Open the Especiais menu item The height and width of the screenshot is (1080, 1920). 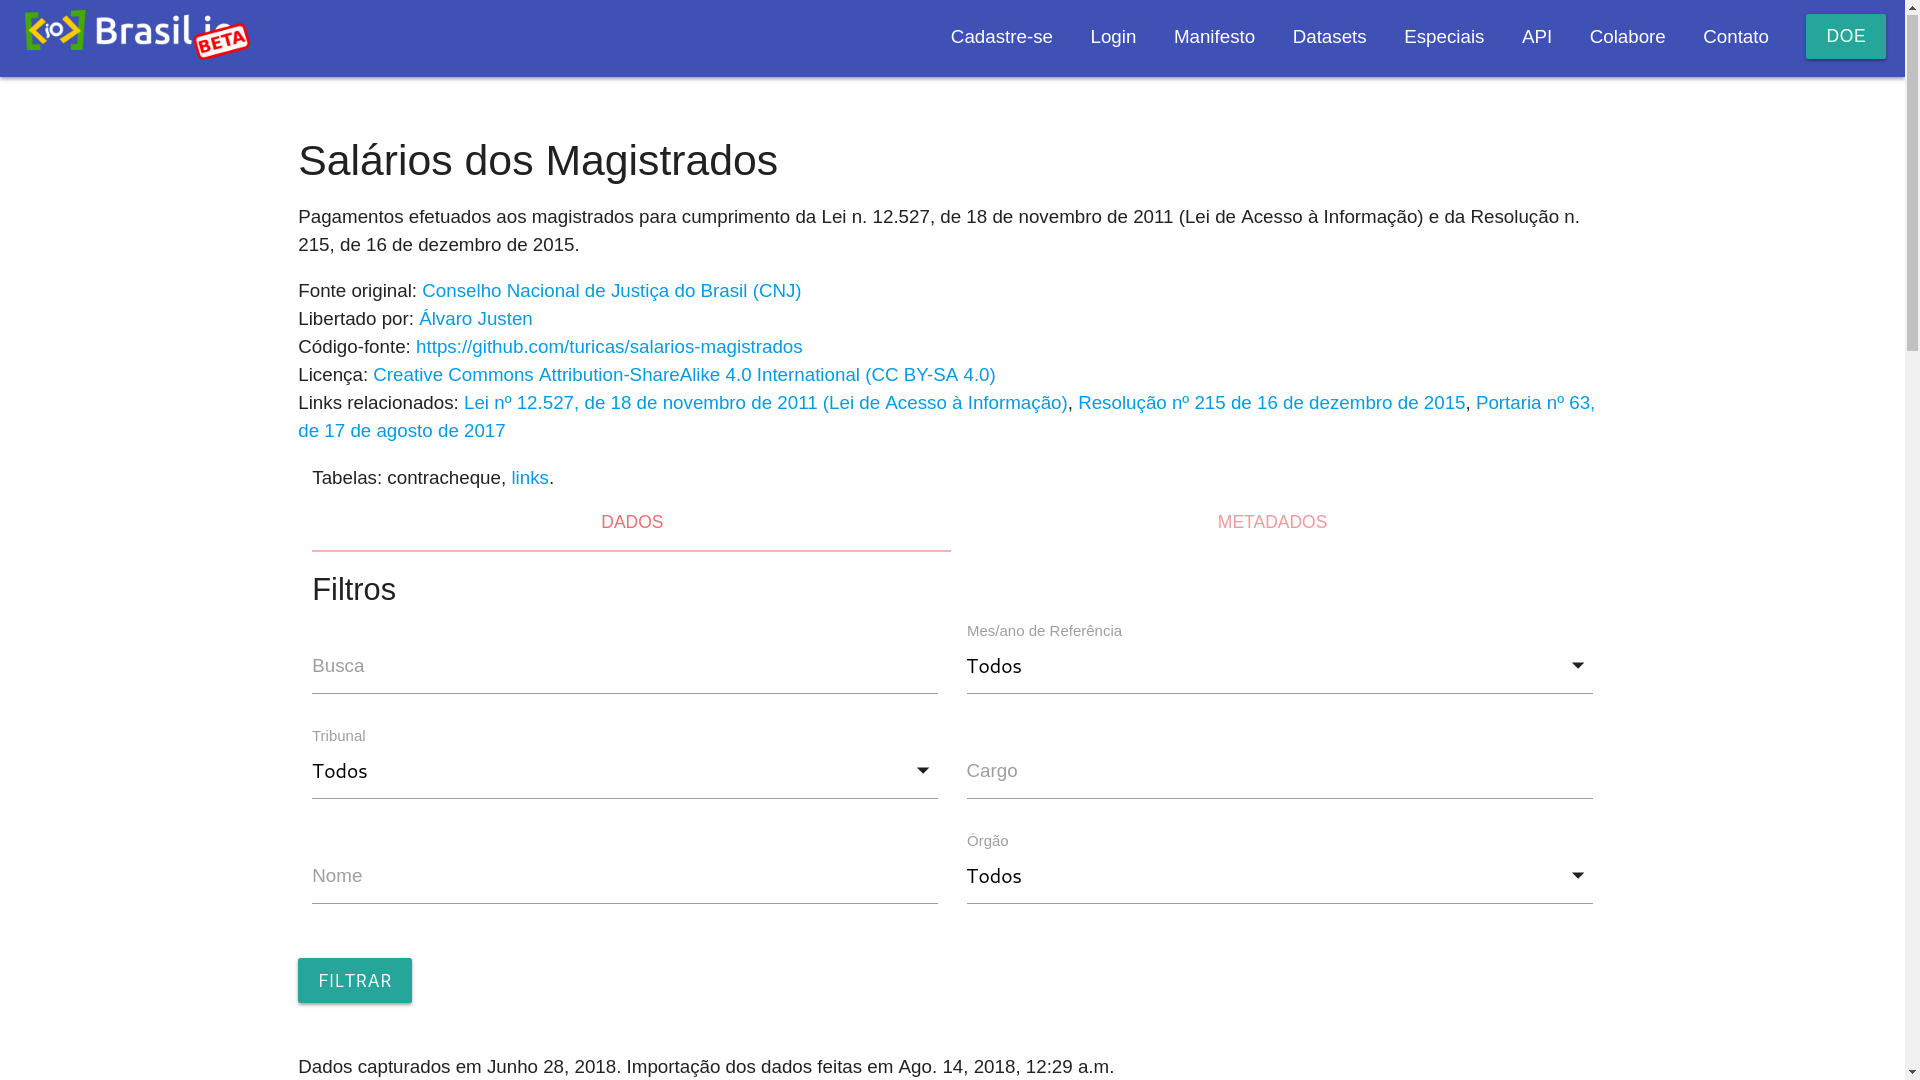tap(1443, 38)
